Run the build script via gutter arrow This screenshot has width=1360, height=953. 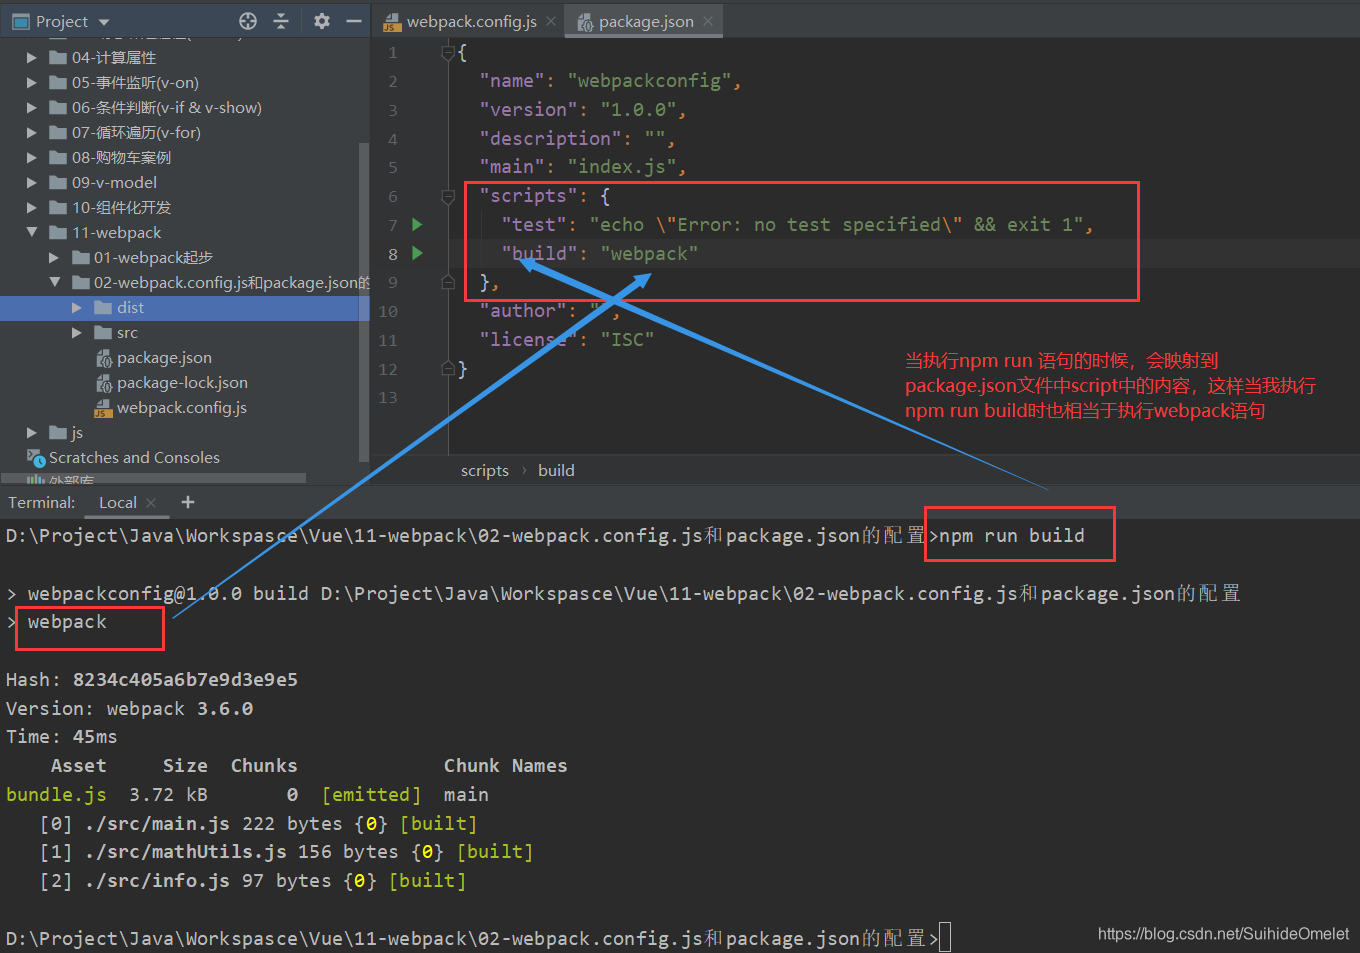(x=417, y=253)
